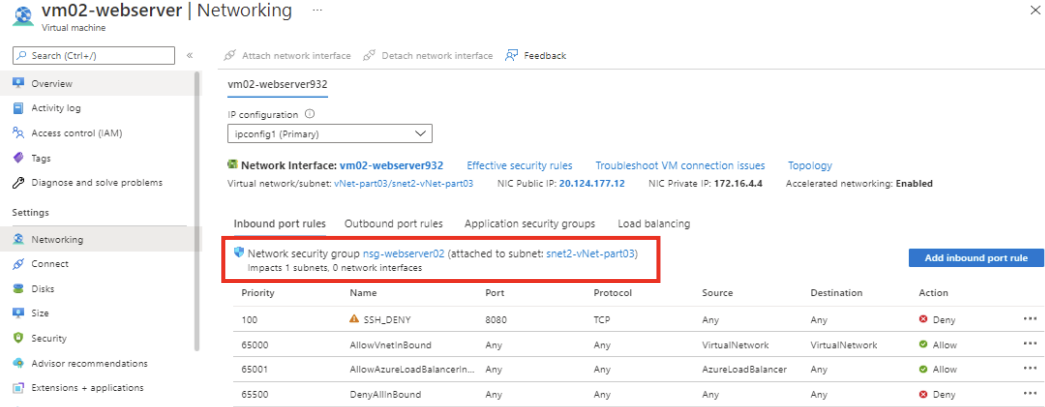The width and height of the screenshot is (1045, 407).
Task: Open Overview in the sidebar menu
Action: pos(52,83)
